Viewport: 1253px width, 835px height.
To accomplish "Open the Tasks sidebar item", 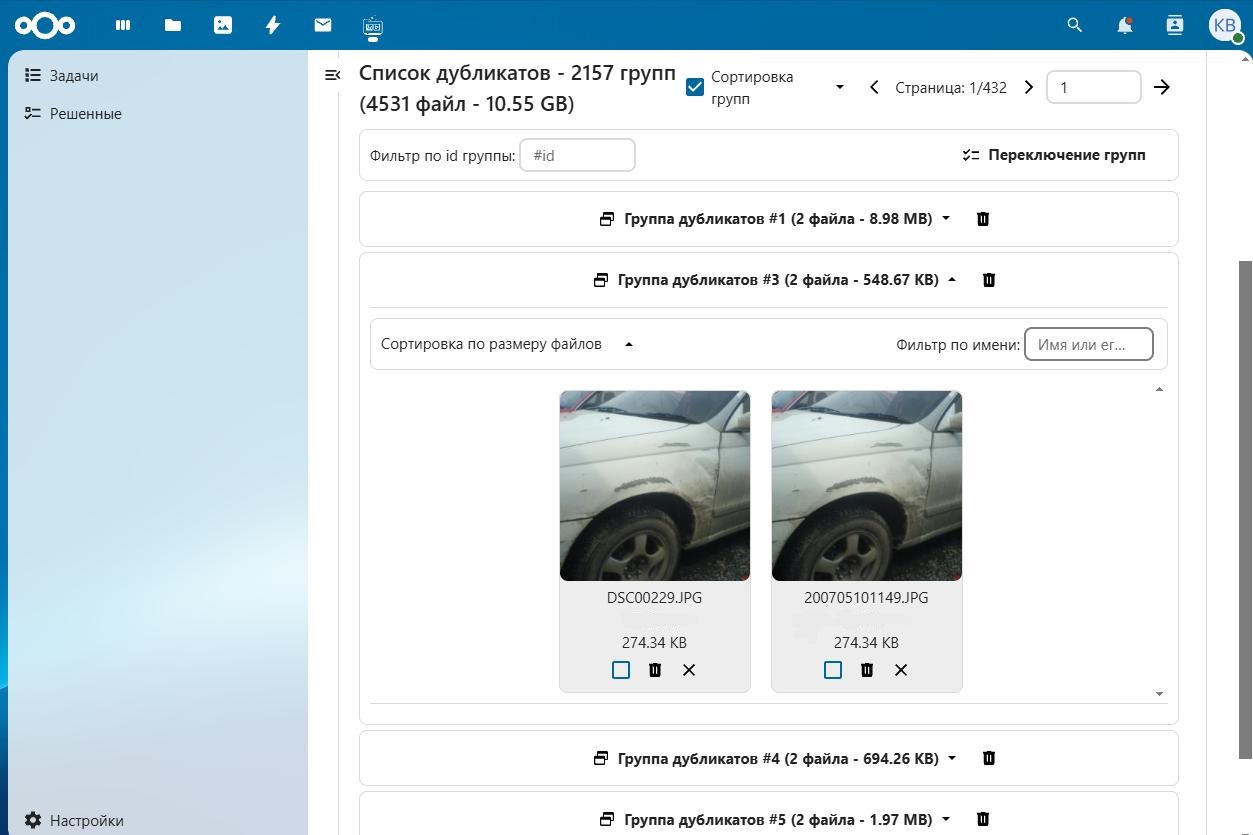I will (x=74, y=76).
